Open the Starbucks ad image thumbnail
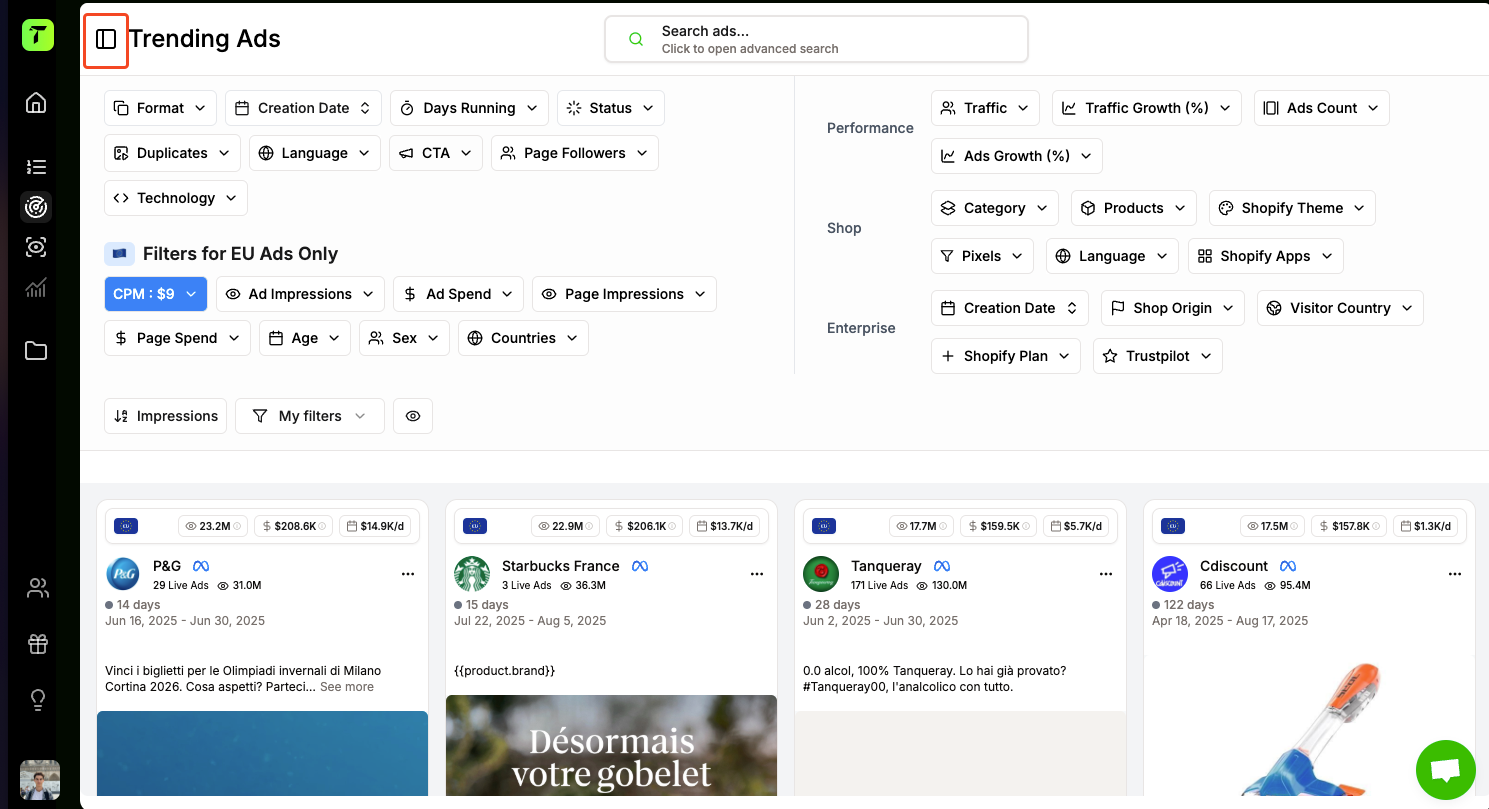Image resolution: width=1489 pixels, height=809 pixels. tap(611, 750)
